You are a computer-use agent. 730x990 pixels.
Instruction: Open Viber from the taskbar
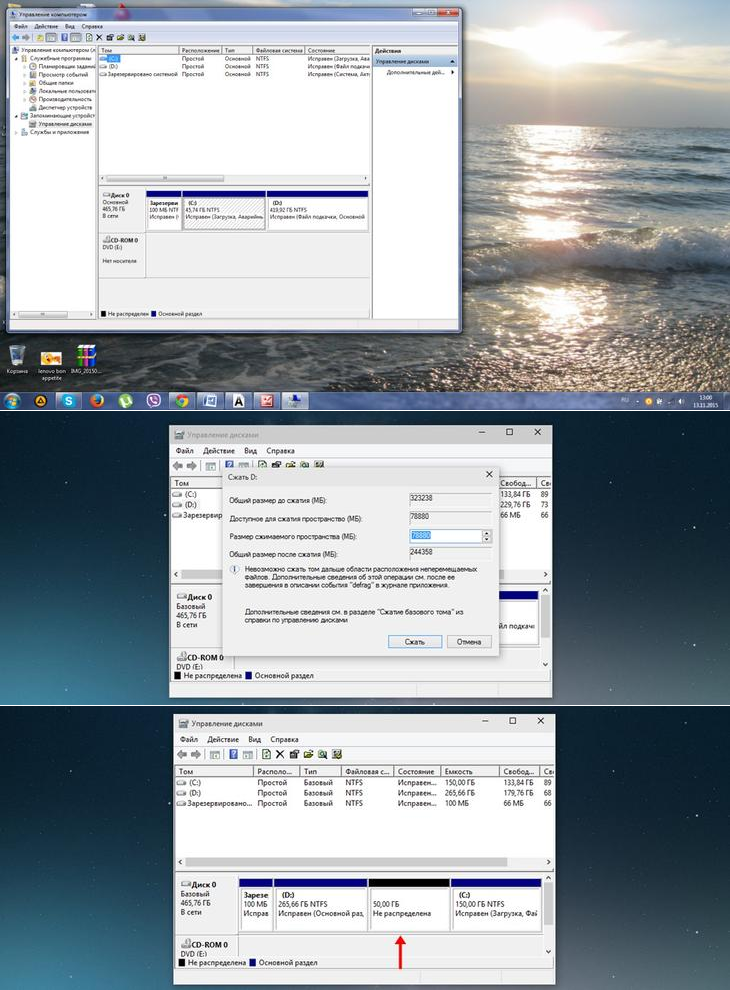153,401
